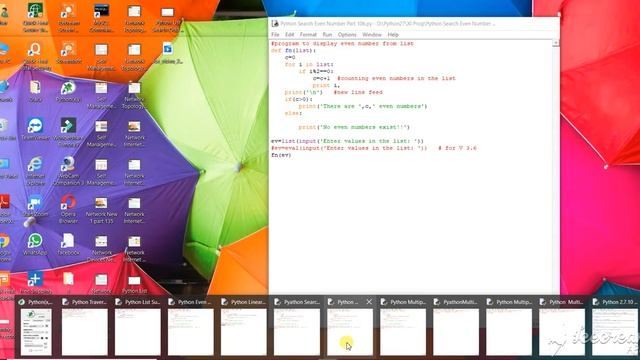Select the video file icon with play symbol
This screenshot has height=360, width=640.
(x=167, y=53)
